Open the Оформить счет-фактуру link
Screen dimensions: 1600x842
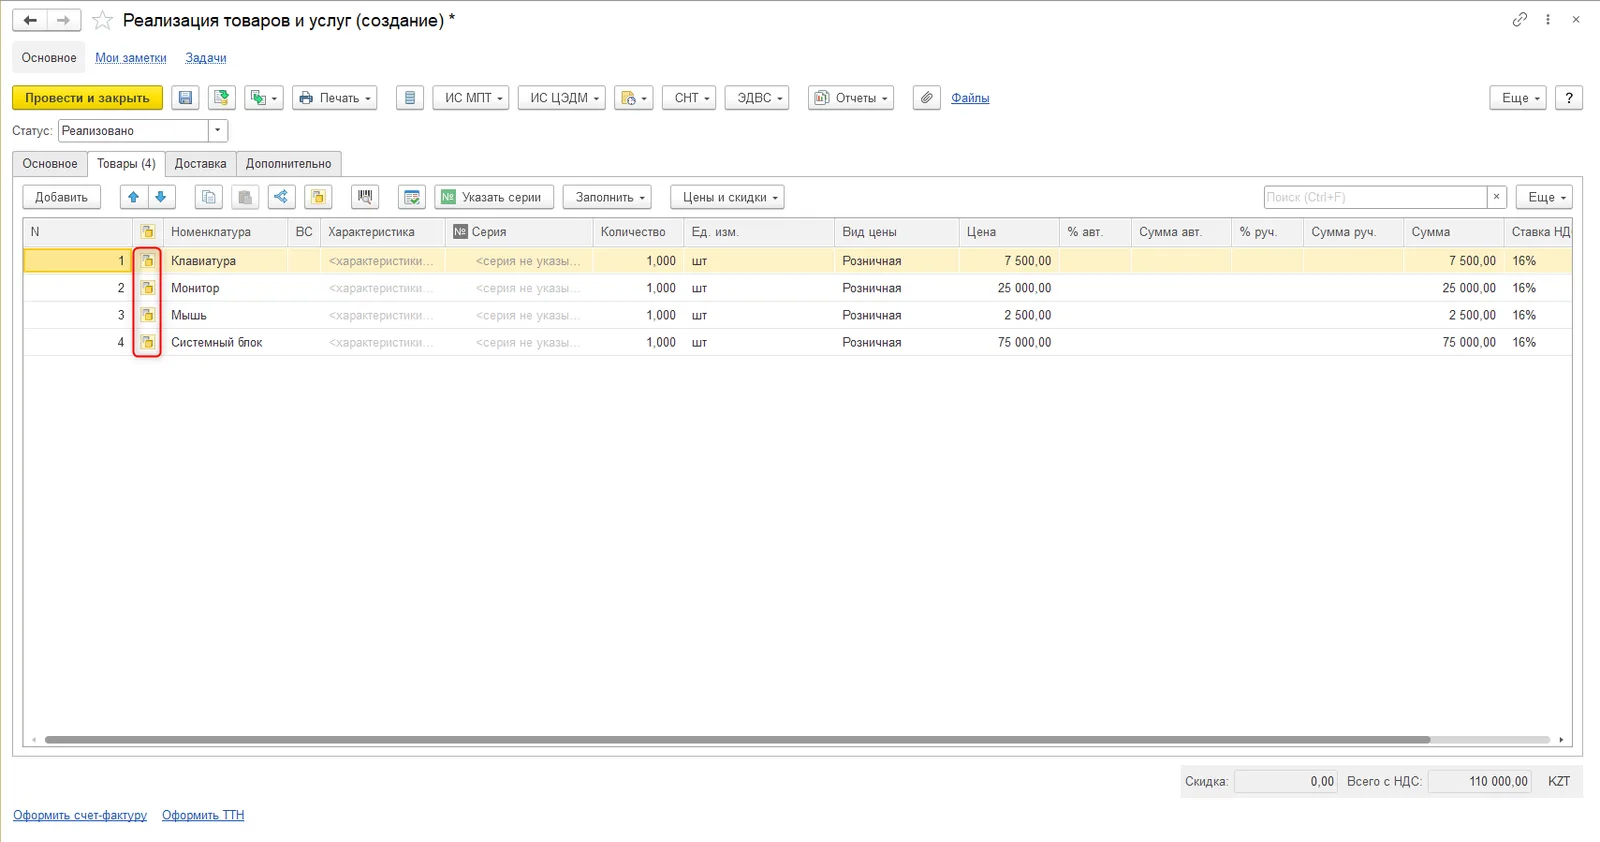pyautogui.click(x=80, y=815)
